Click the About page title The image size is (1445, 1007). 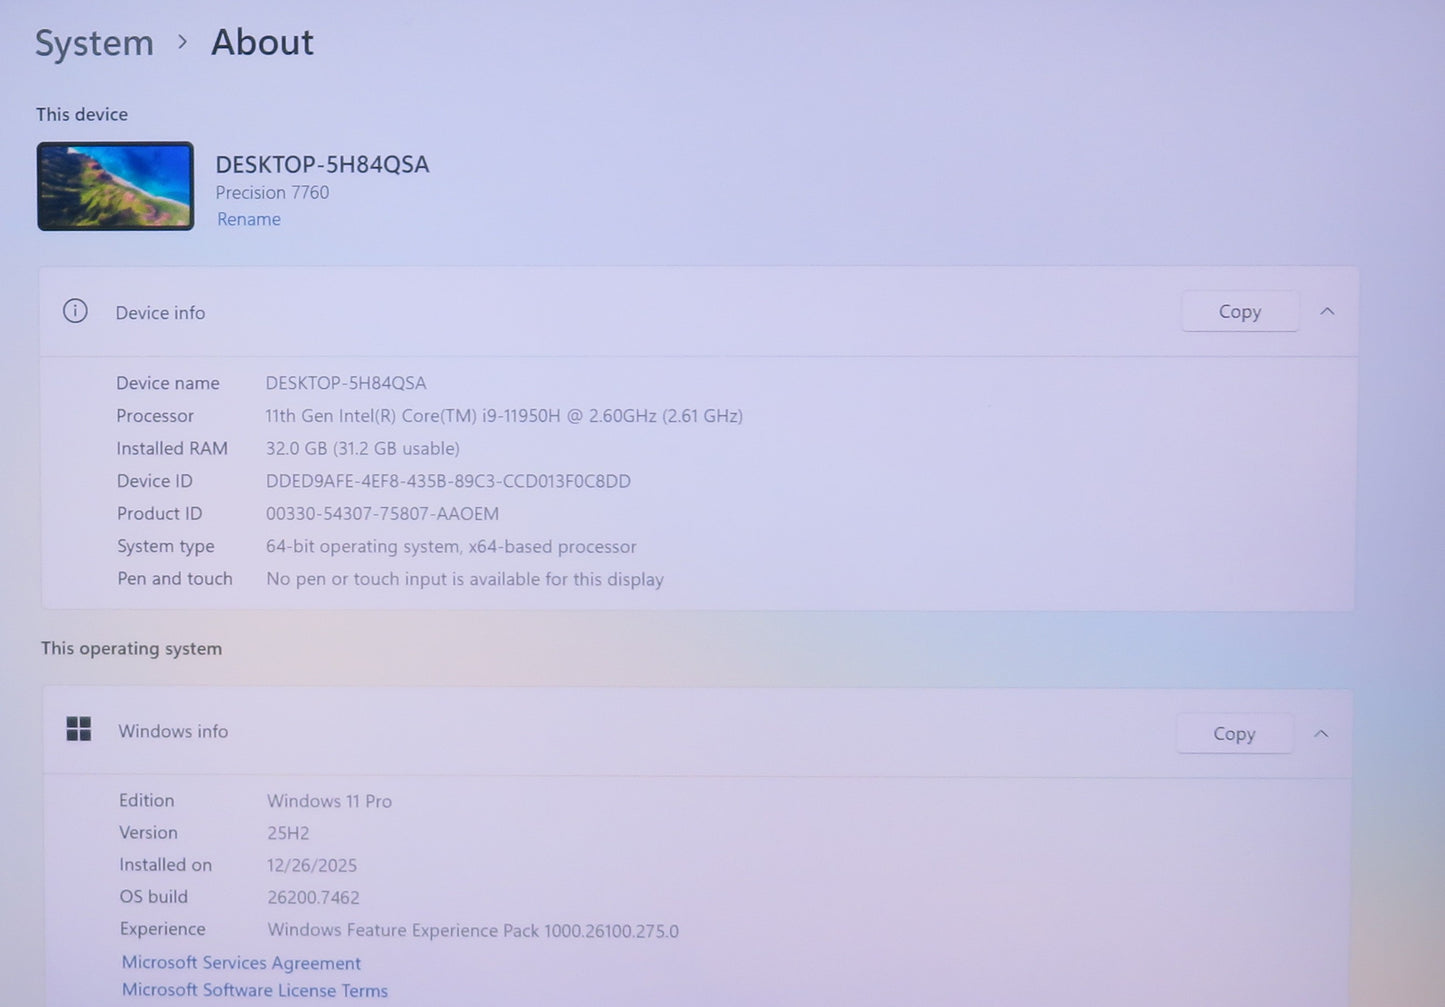pos(262,42)
